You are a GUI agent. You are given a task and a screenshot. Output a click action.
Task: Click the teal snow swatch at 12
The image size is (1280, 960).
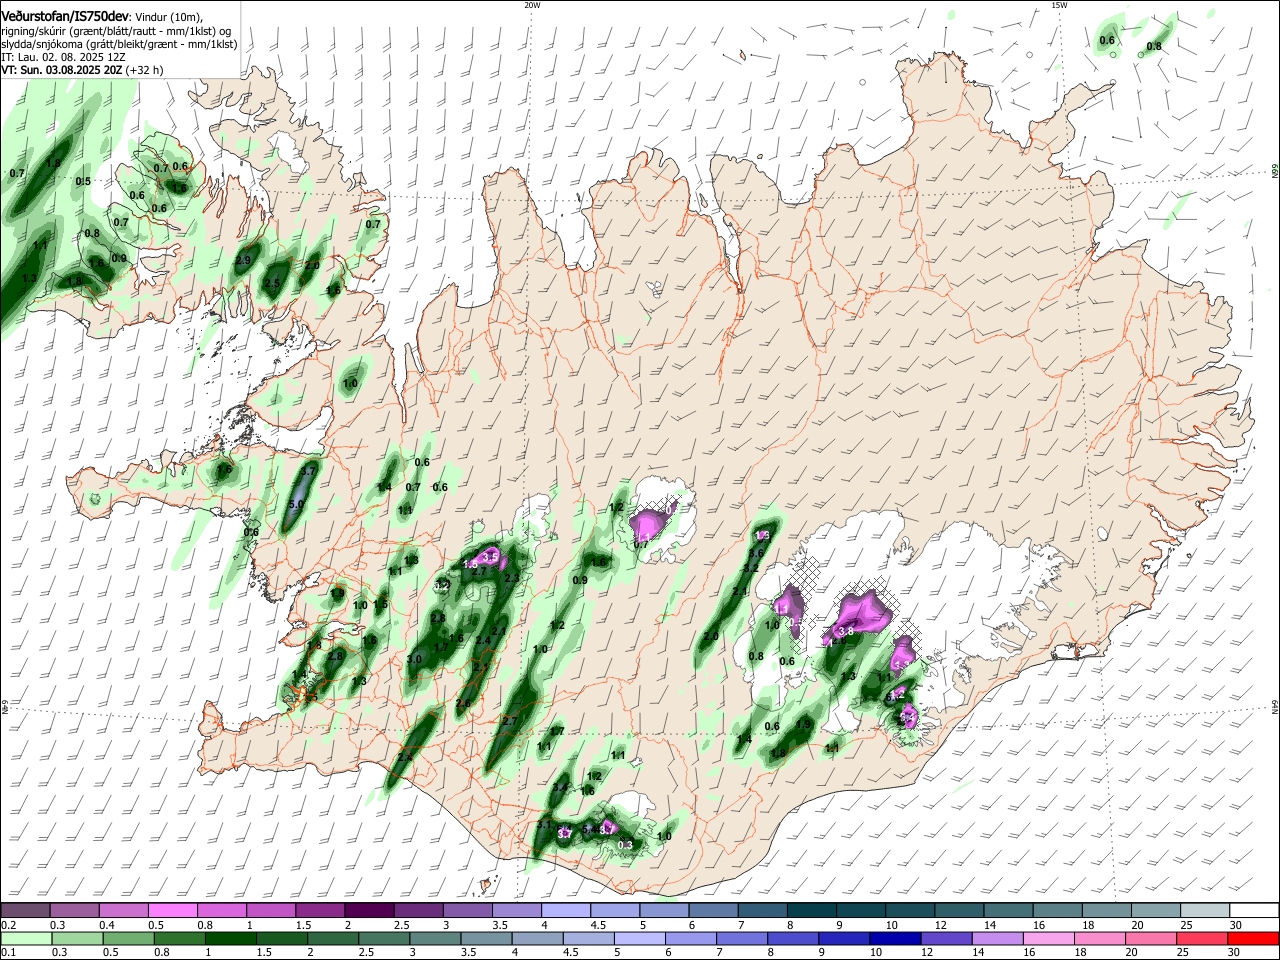[959, 910]
